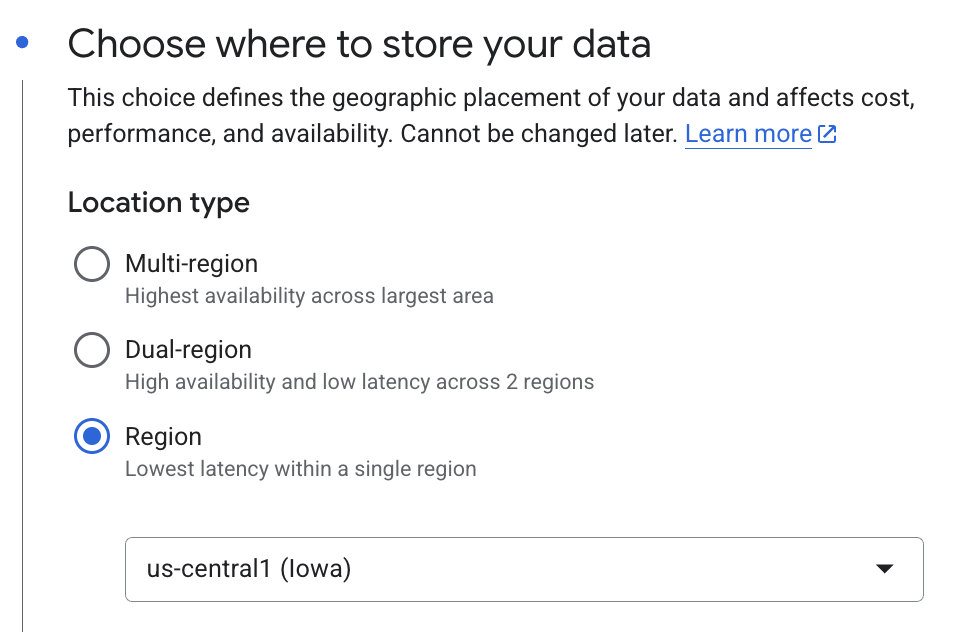980x632 pixels.
Task: Click the us-central1 (Iowa) text value
Action: pyautogui.click(x=249, y=569)
